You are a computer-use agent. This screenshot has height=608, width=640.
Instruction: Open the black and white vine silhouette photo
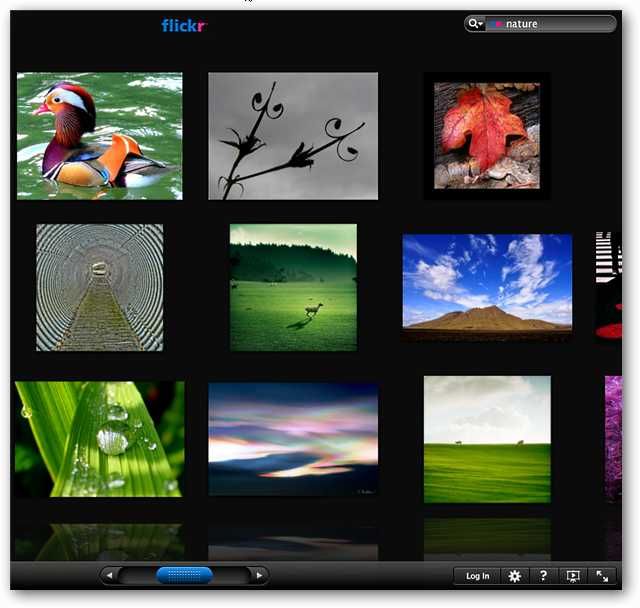pos(293,136)
